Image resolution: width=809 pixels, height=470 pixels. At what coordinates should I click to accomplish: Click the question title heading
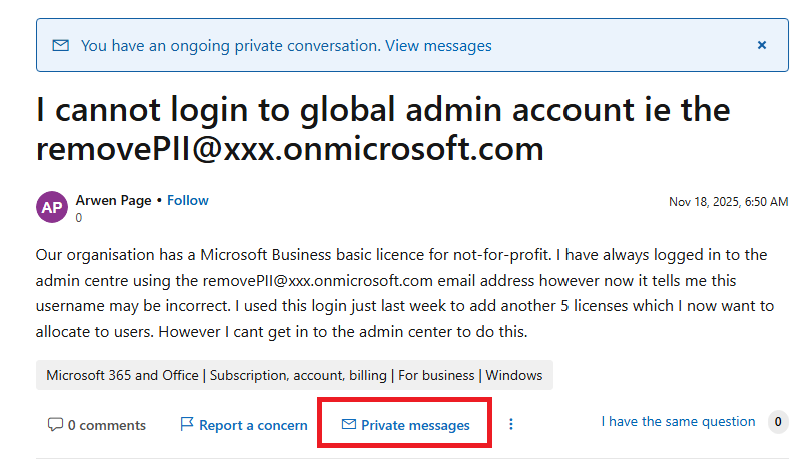383,128
